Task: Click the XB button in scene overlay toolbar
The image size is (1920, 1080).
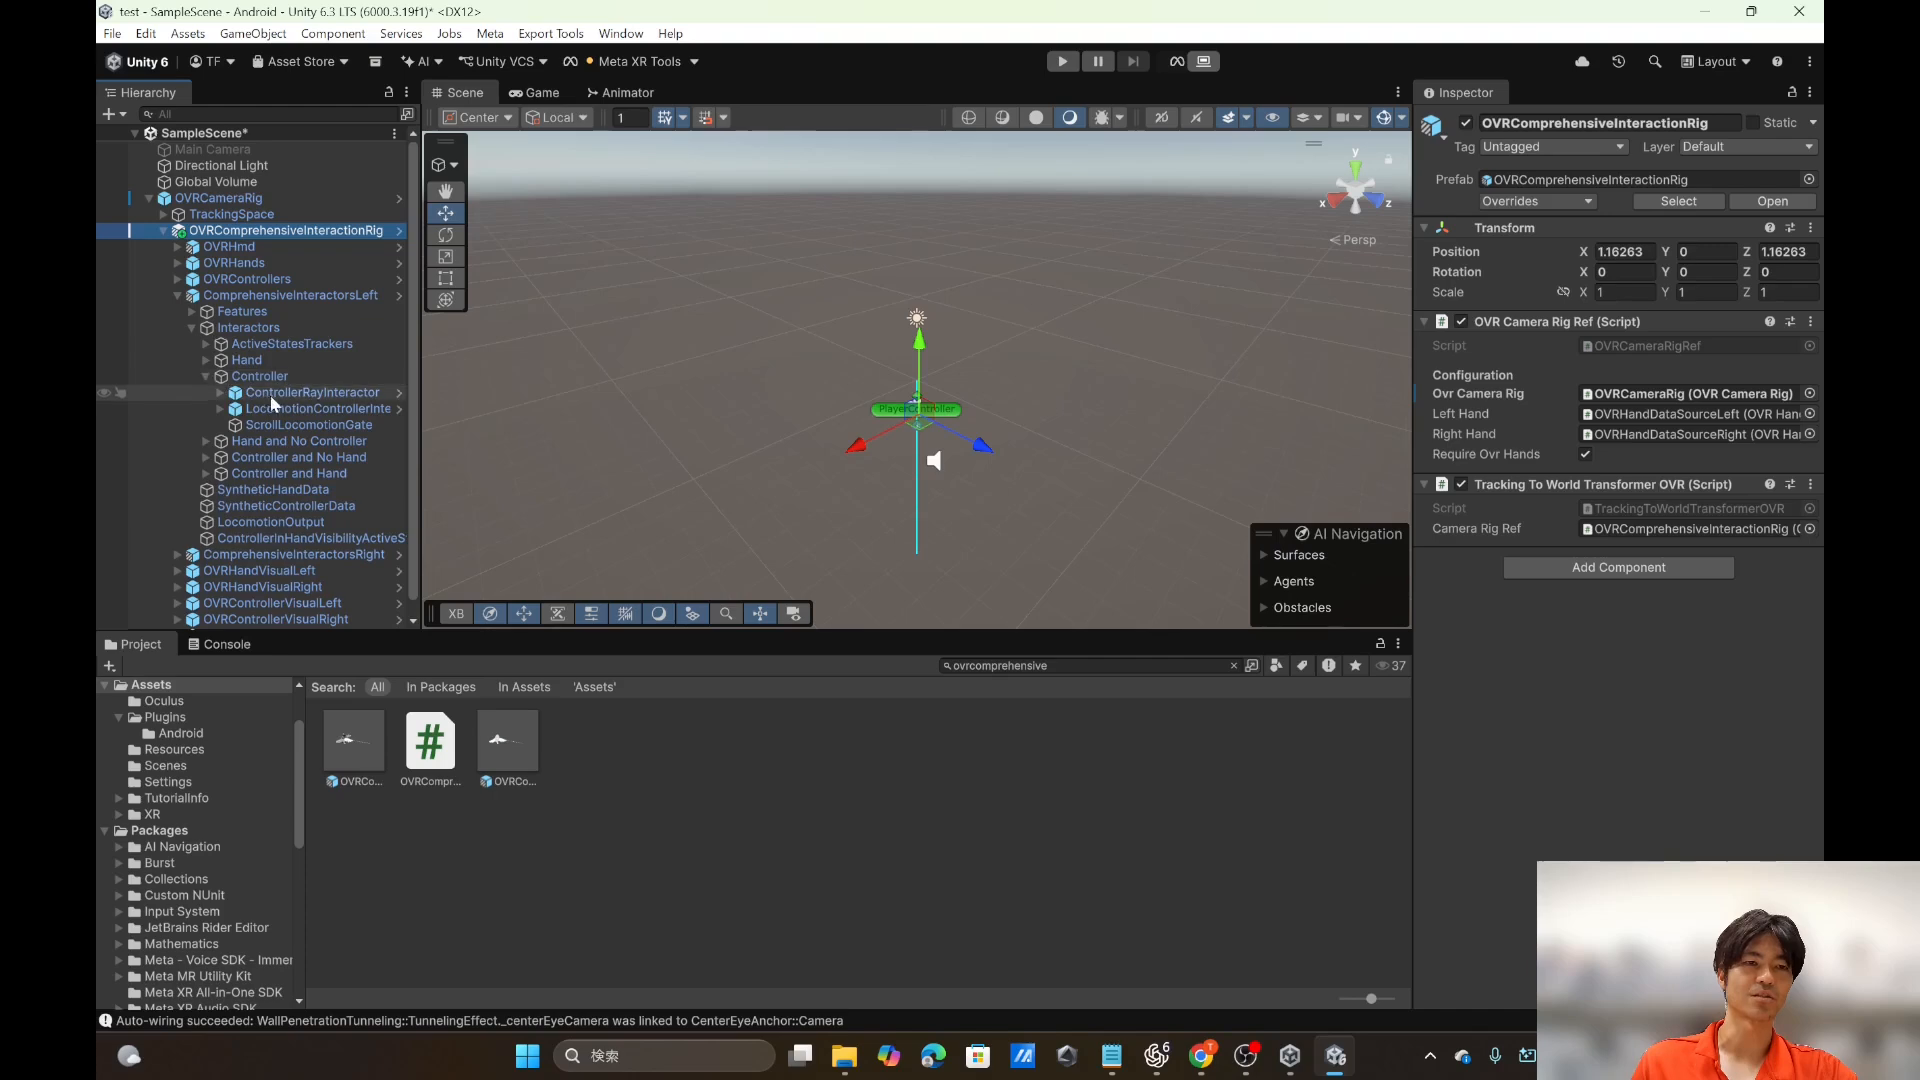Action: point(456,614)
